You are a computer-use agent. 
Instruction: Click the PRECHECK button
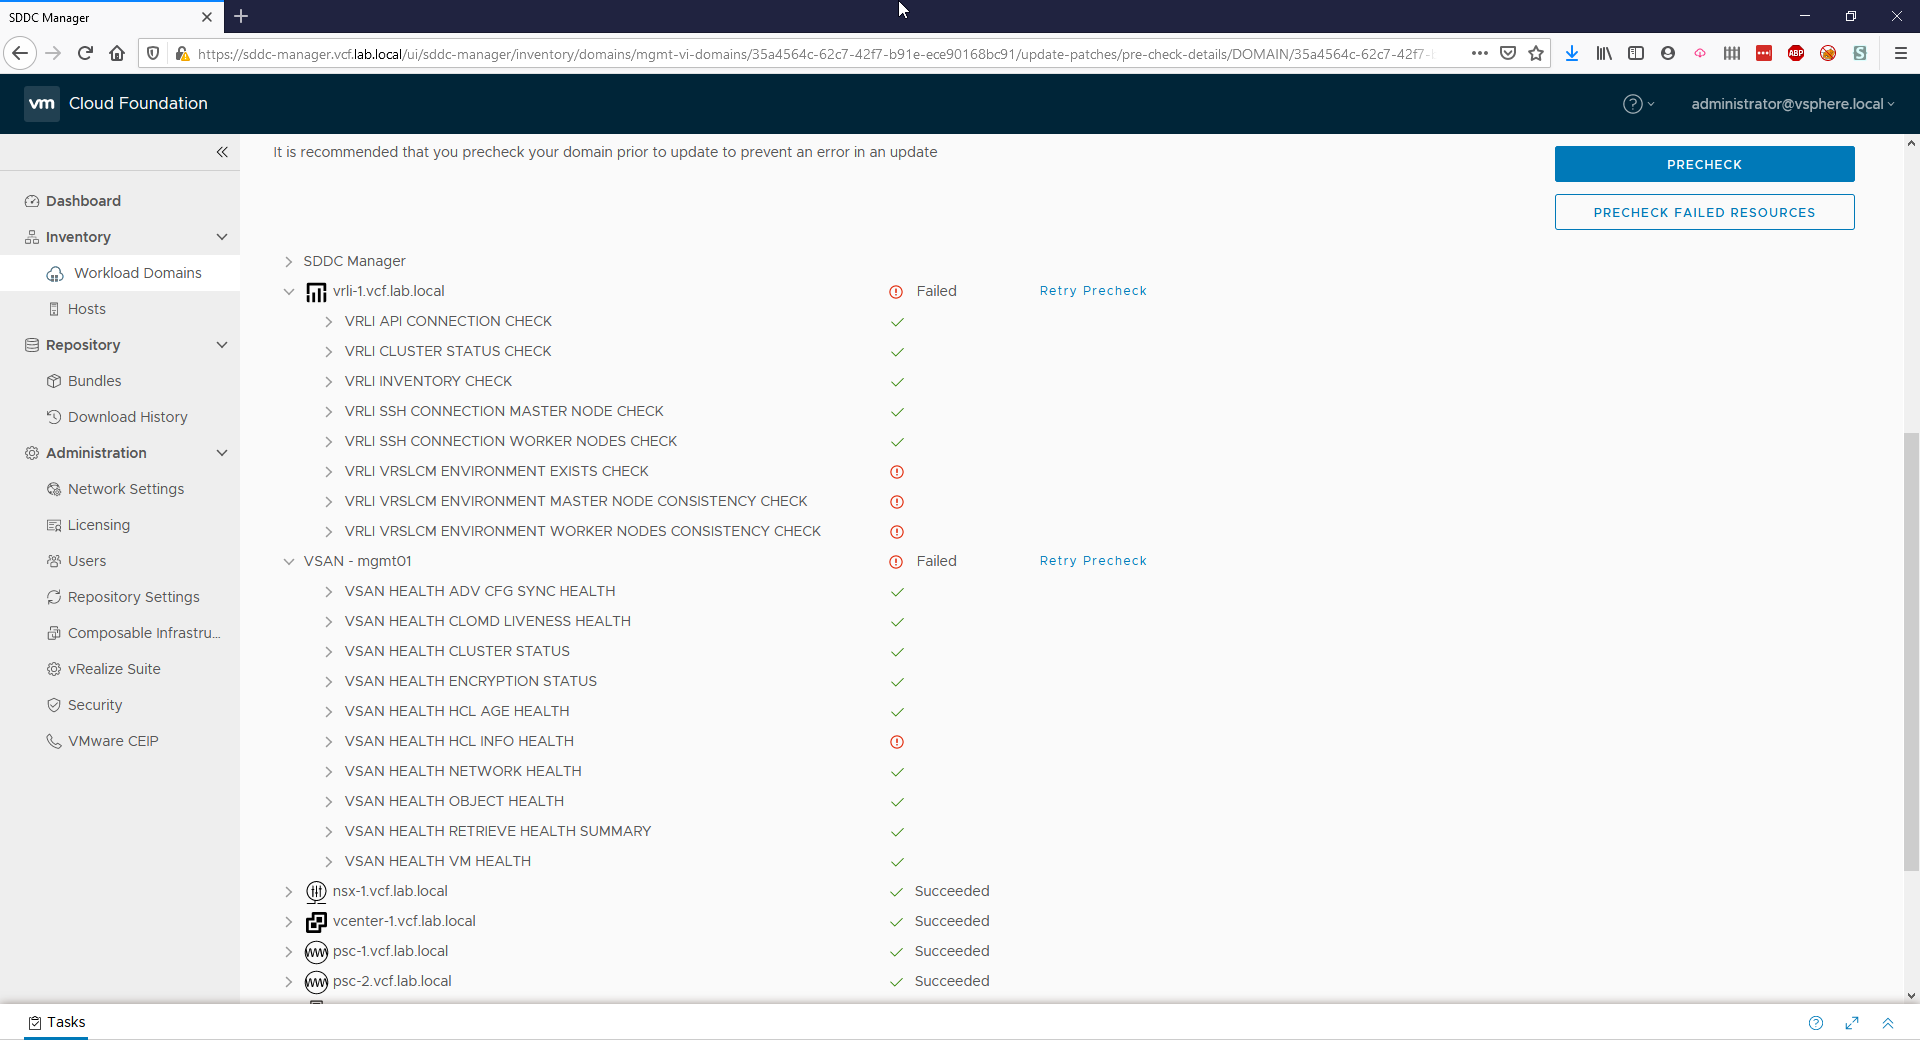1704,164
